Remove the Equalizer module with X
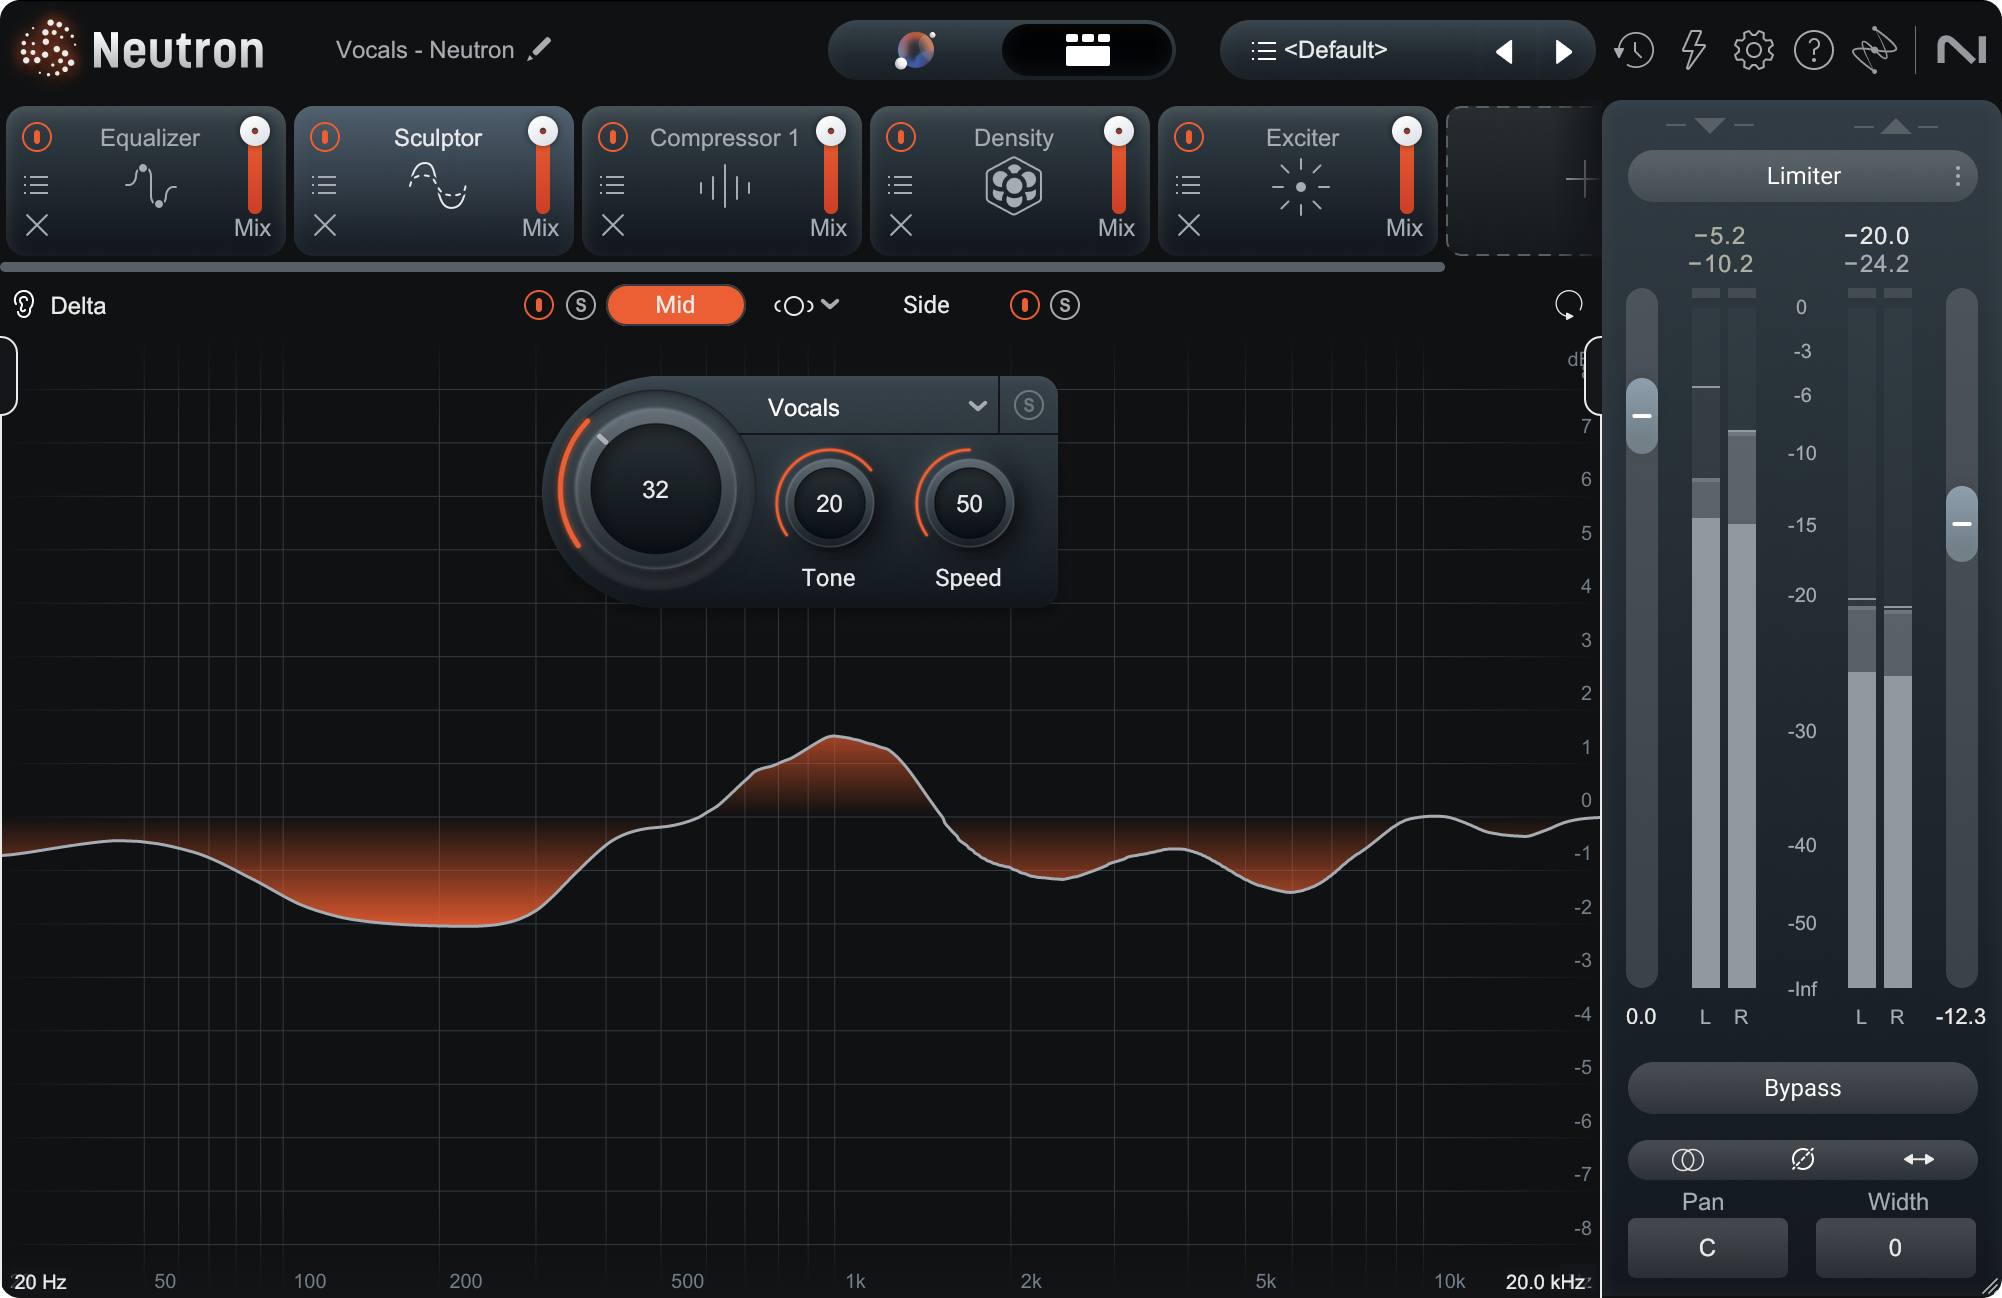This screenshot has height=1298, width=2002. (37, 226)
